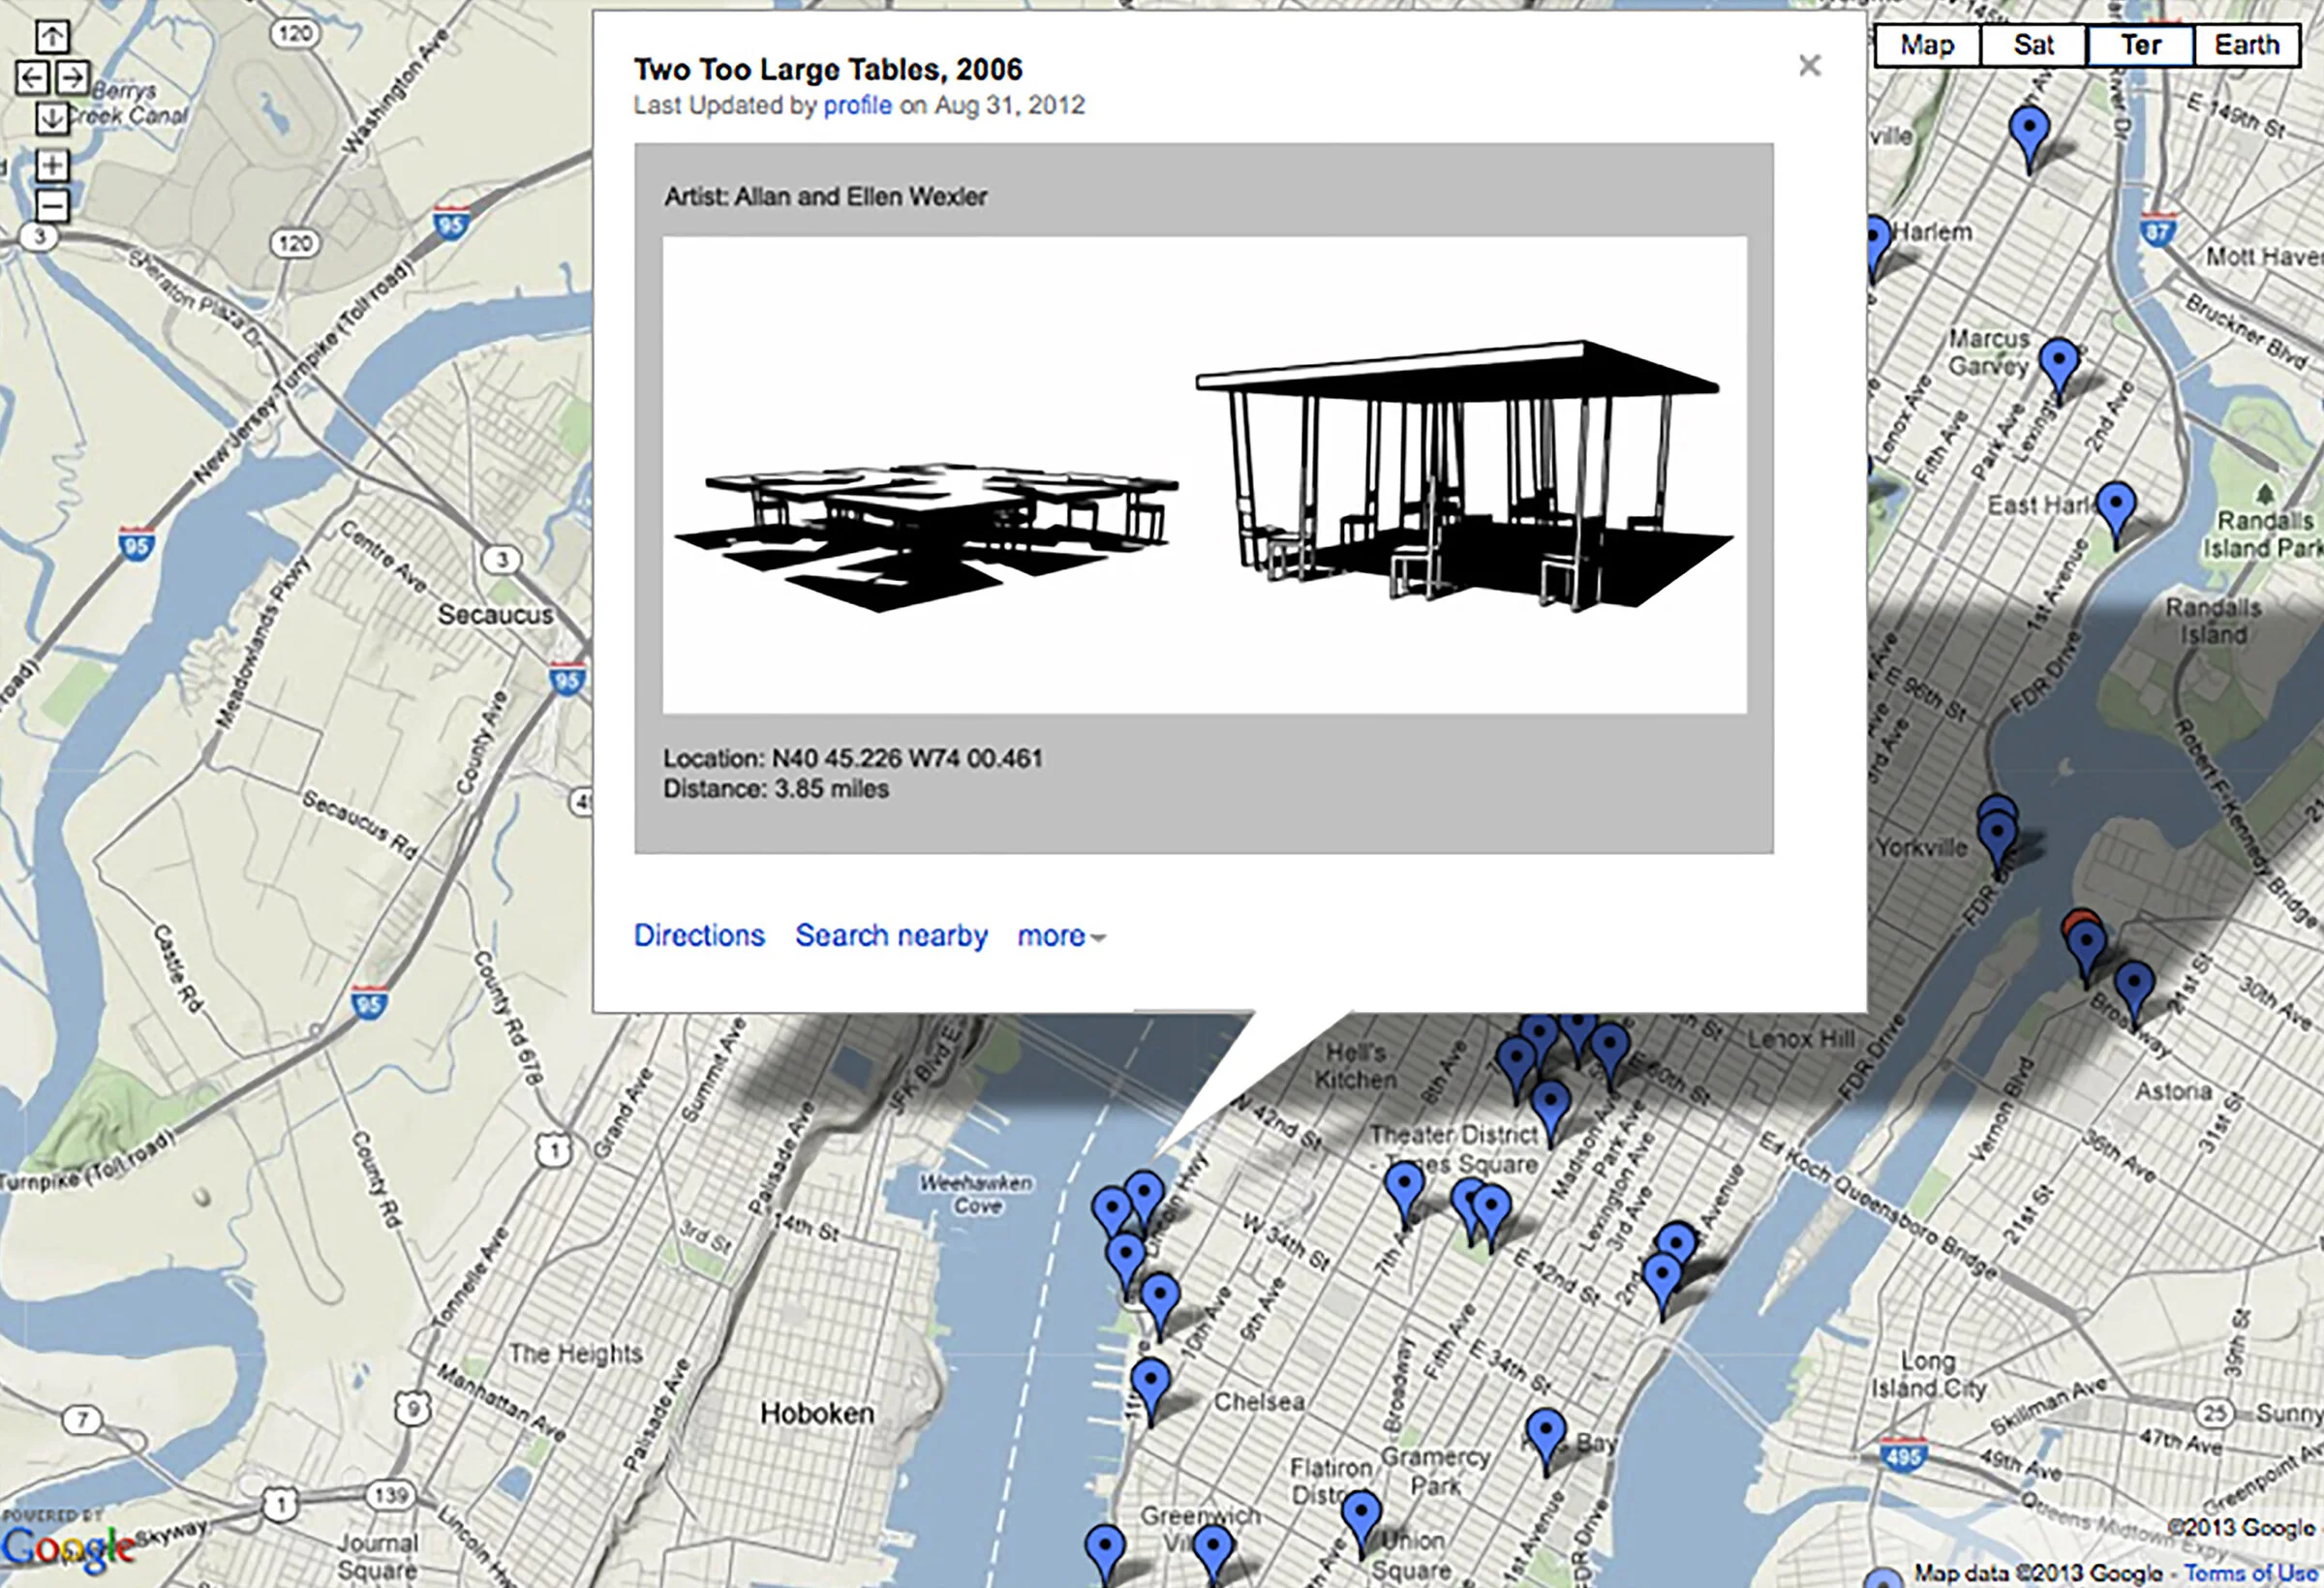Viewport: 2324px width, 1588px height.
Task: Click the pan down arrow control
Action: pyautogui.click(x=52, y=118)
